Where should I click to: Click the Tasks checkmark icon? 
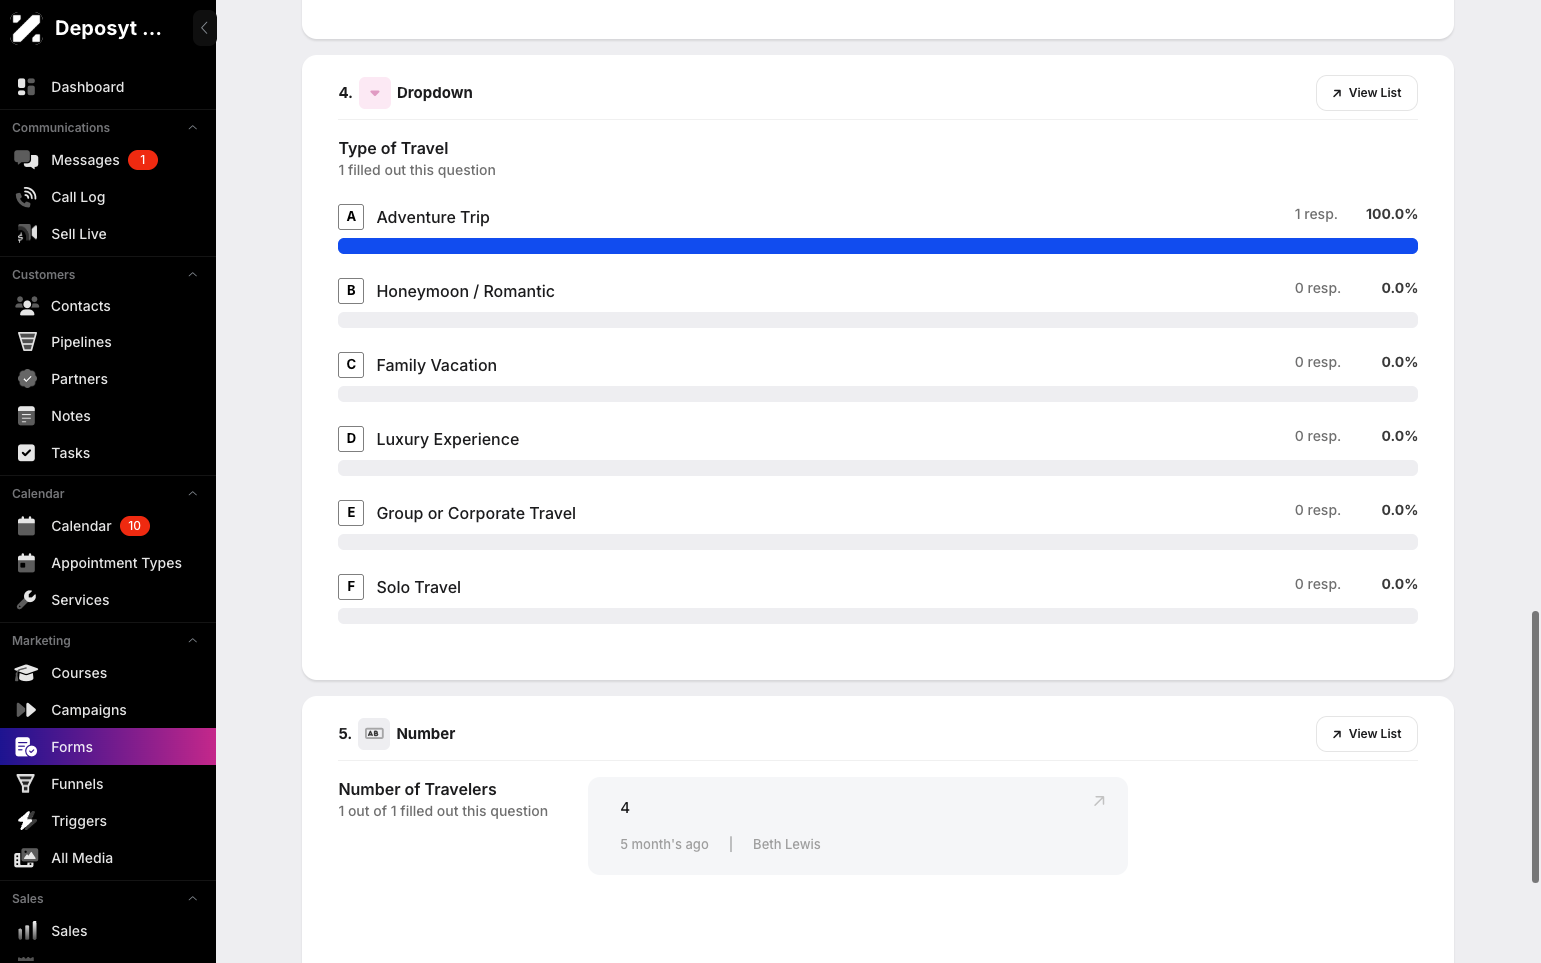(27, 453)
